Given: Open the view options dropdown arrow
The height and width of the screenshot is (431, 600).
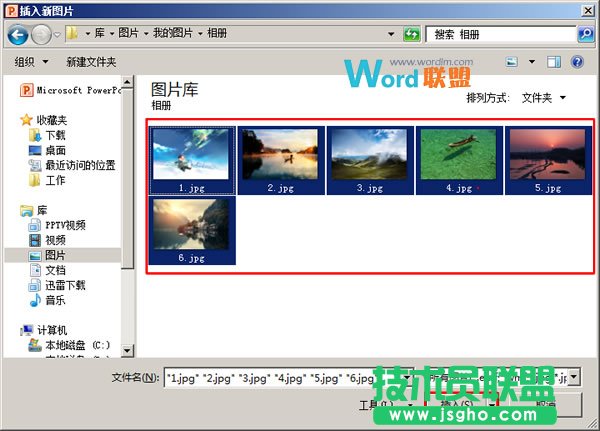Looking at the screenshot, I should [532, 62].
